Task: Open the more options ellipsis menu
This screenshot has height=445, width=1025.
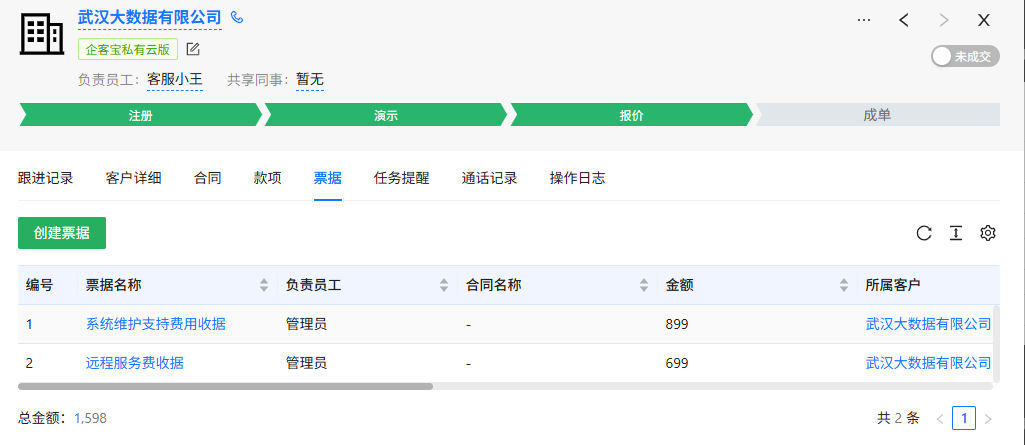Action: tap(864, 20)
